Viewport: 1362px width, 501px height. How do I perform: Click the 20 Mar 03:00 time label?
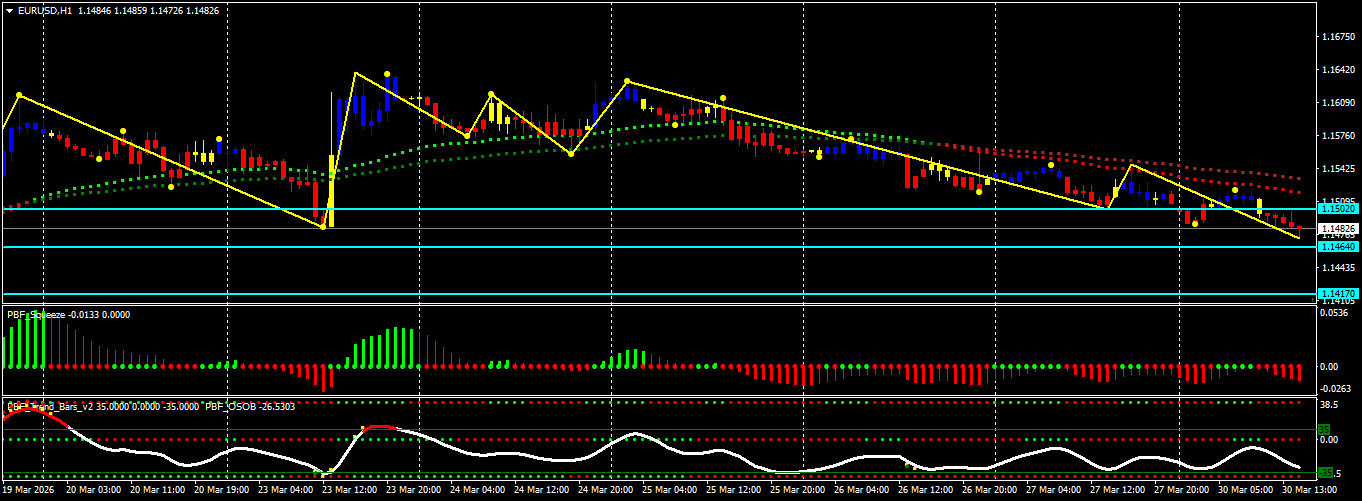tap(94, 492)
